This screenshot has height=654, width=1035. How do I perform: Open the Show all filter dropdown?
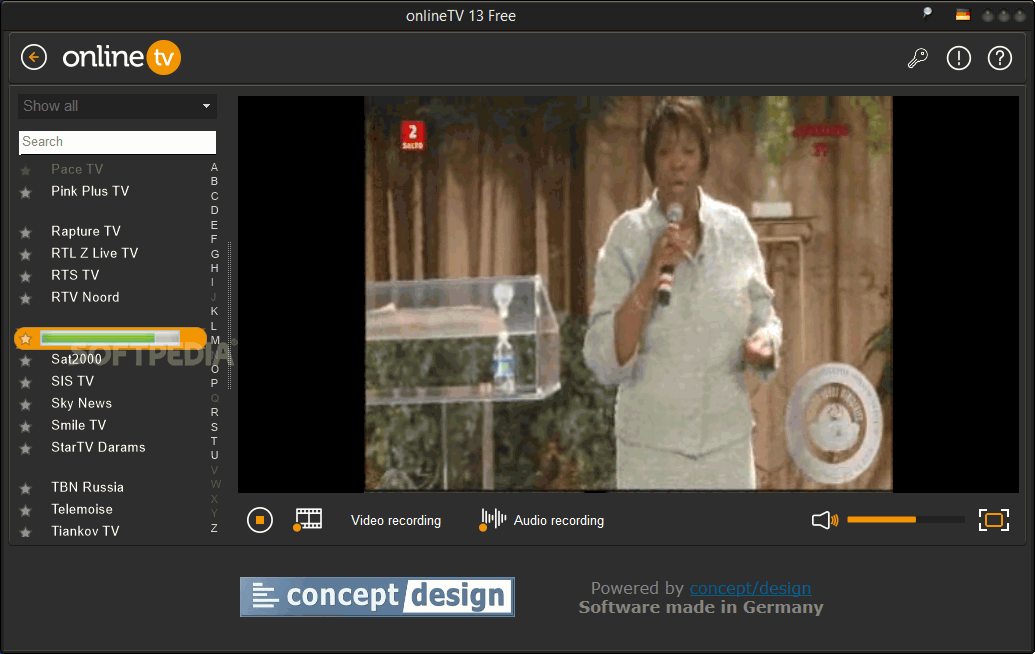(x=117, y=106)
